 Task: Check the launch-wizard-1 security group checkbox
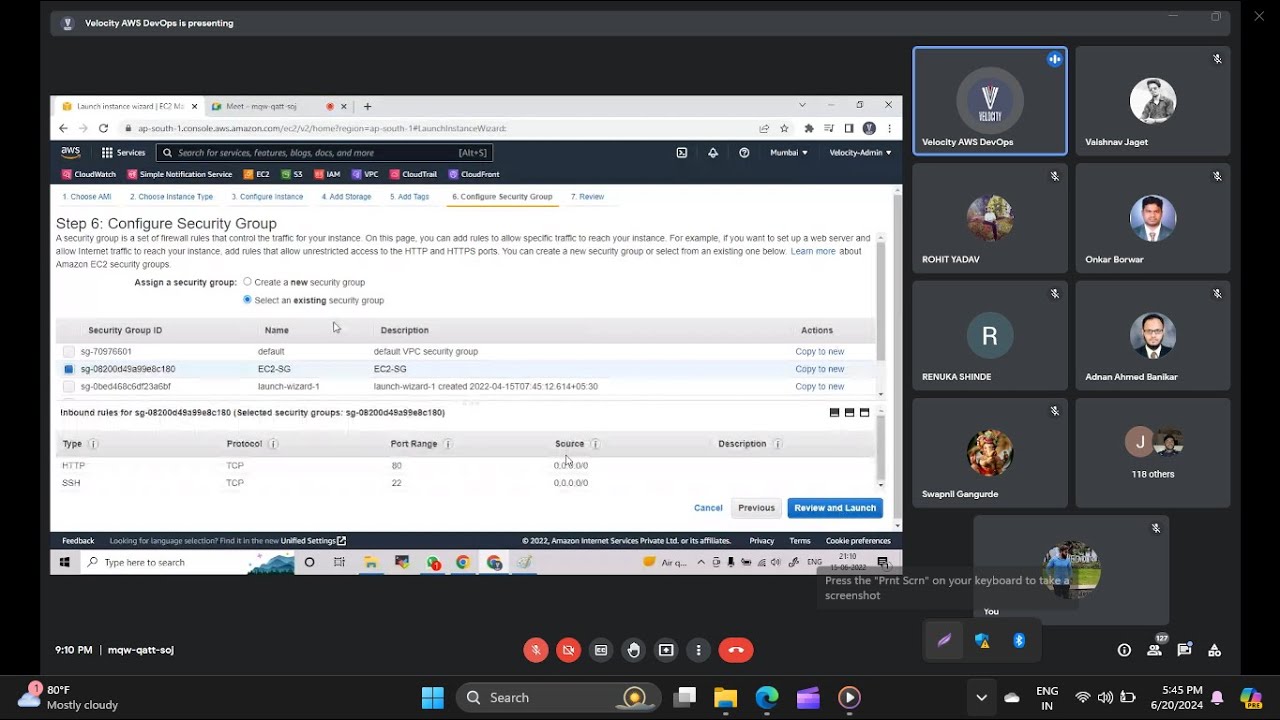tap(68, 387)
